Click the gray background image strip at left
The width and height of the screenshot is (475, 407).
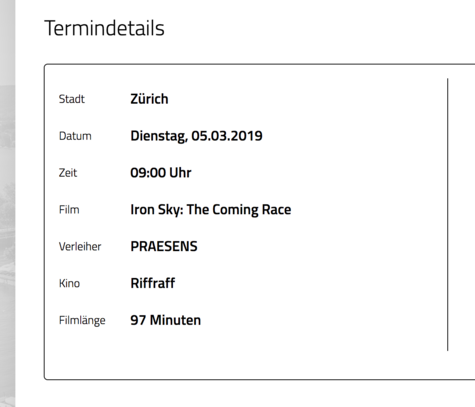pos(7,203)
